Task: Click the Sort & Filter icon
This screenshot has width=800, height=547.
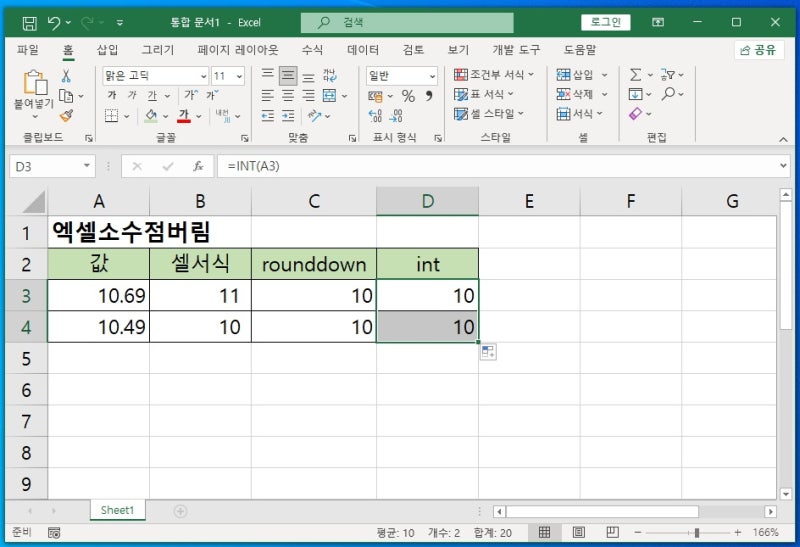Action: (667, 75)
